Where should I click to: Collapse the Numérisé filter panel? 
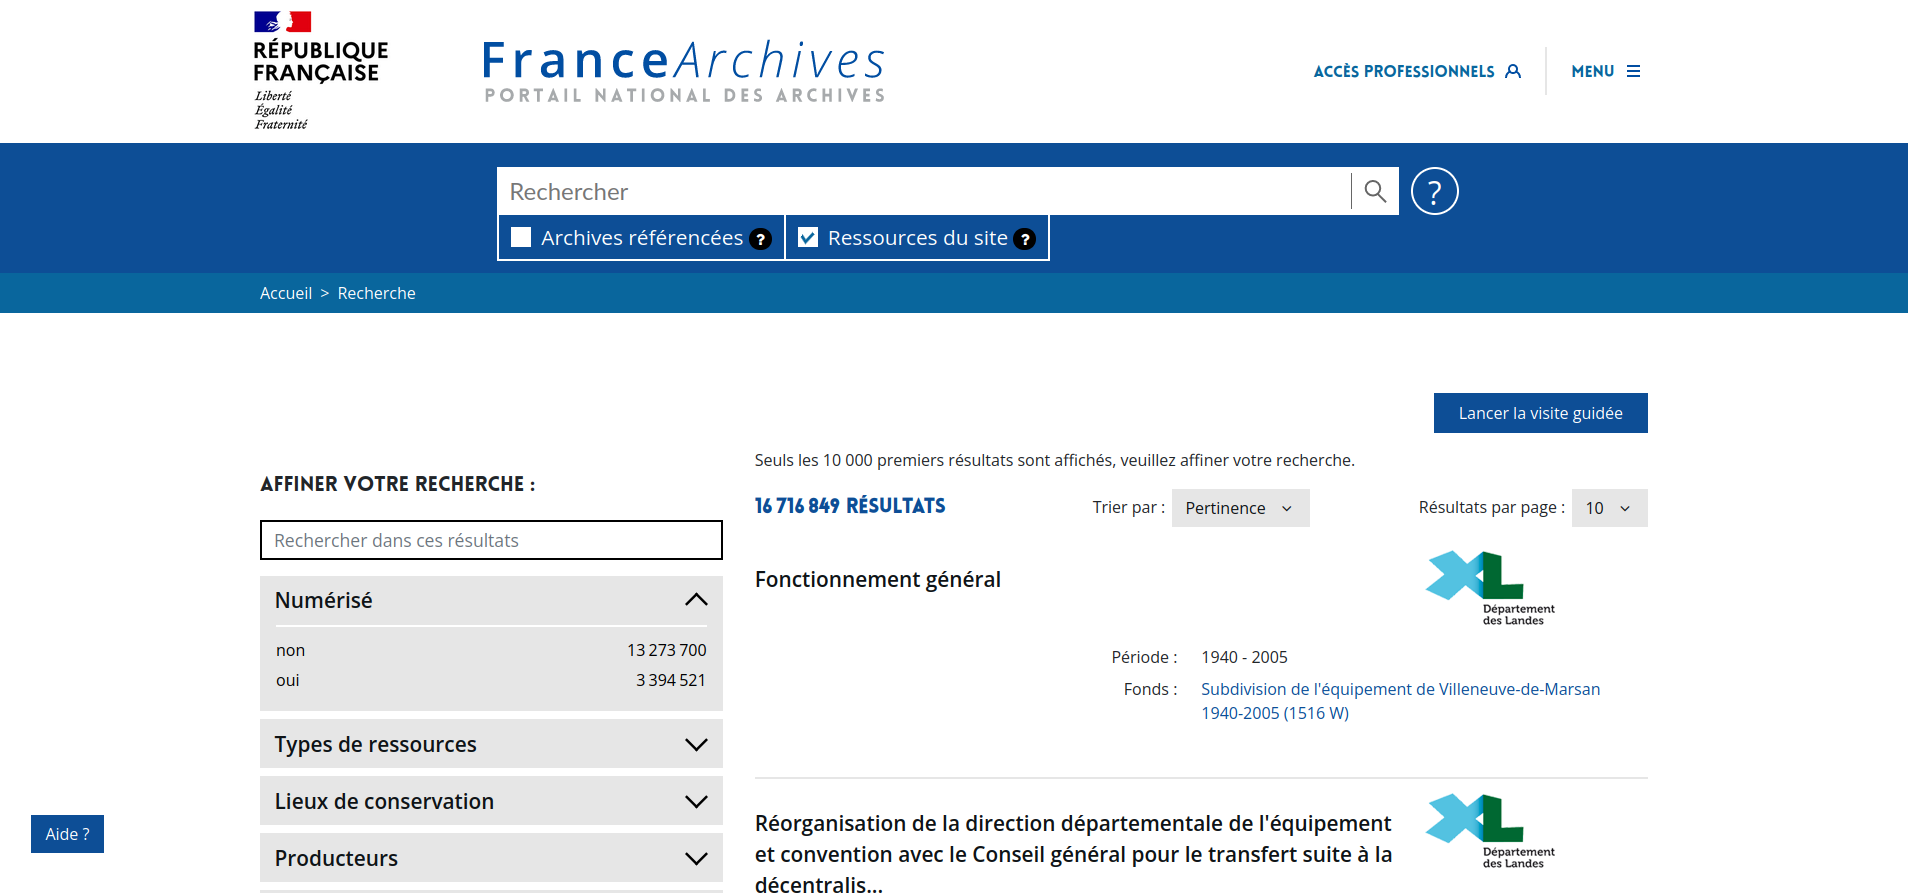pyautogui.click(x=696, y=600)
